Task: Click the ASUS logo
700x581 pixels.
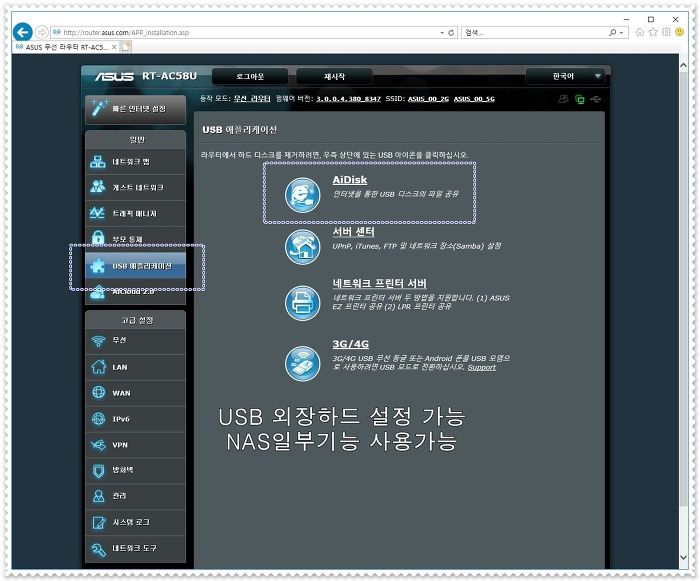Action: pos(114,76)
